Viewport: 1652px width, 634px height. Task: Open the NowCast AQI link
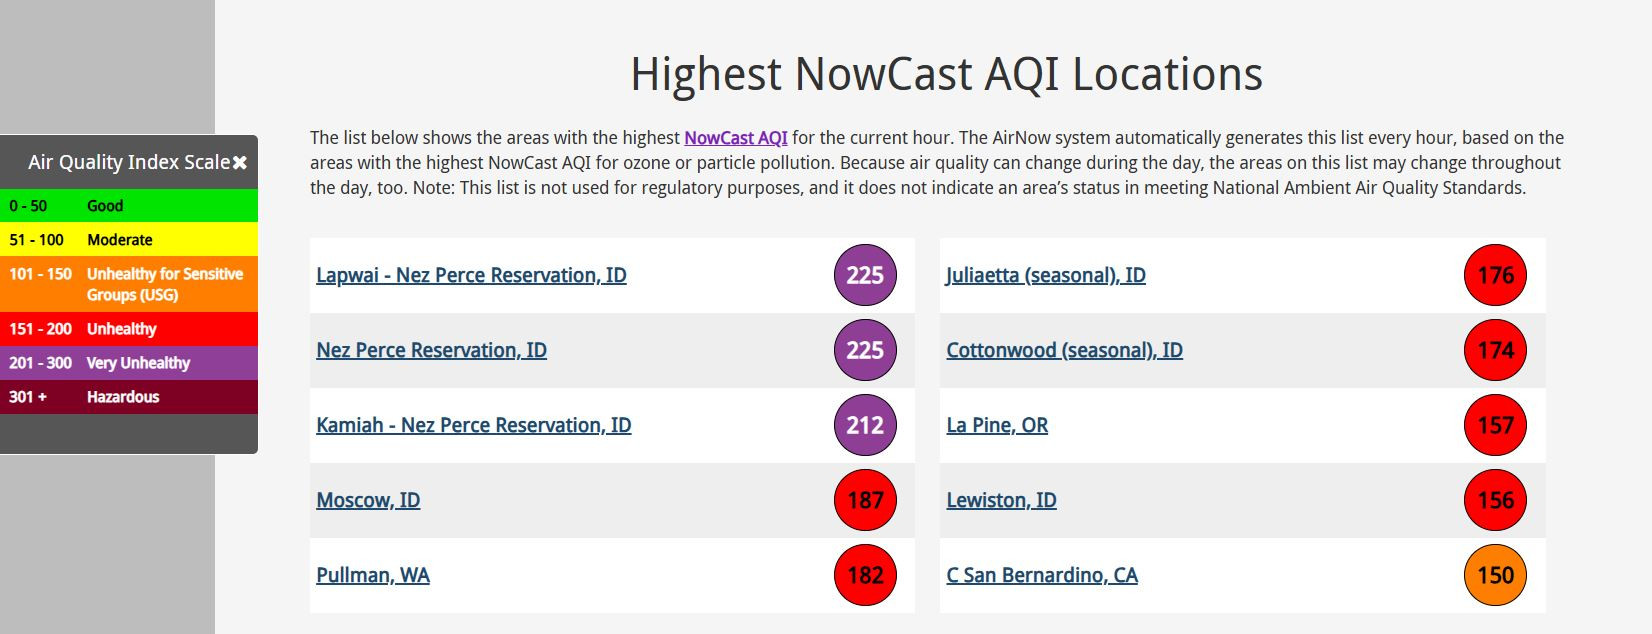click(x=736, y=138)
